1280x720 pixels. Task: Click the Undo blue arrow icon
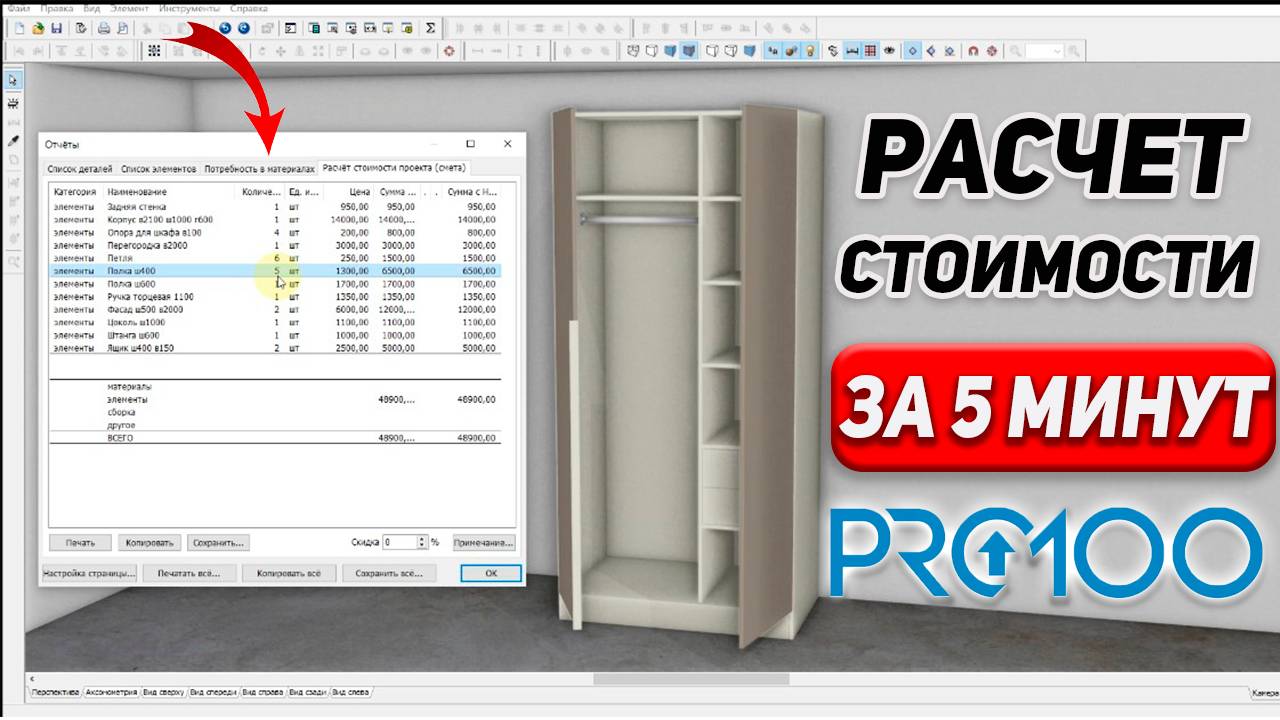(225, 28)
